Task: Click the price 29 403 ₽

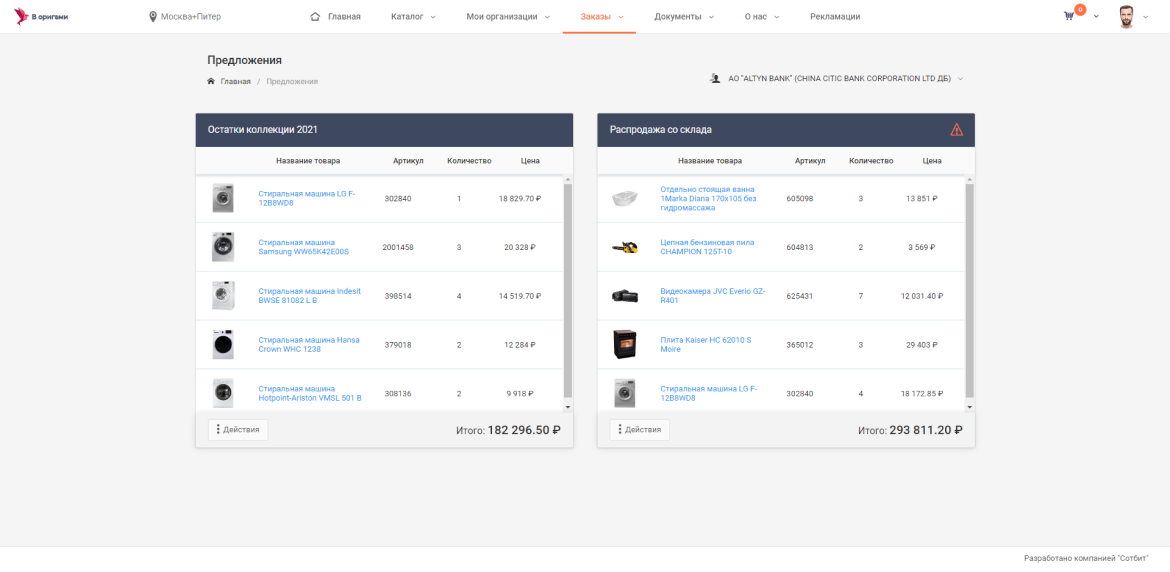Action: point(922,345)
